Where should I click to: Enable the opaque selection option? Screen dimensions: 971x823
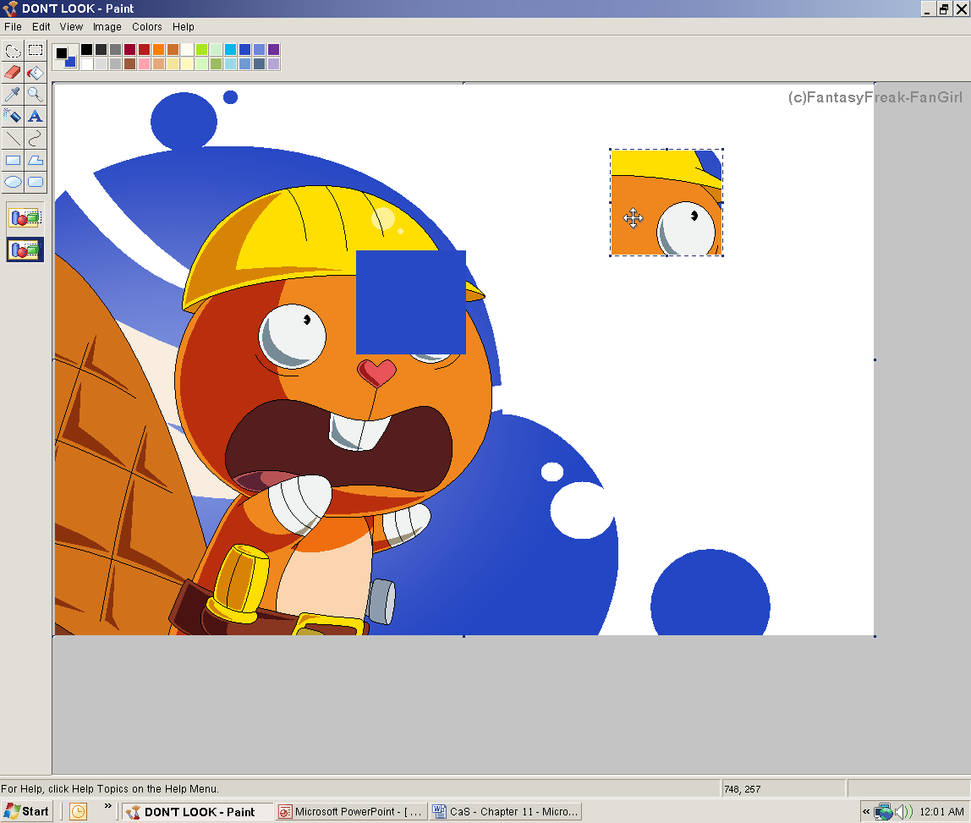(x=25, y=217)
